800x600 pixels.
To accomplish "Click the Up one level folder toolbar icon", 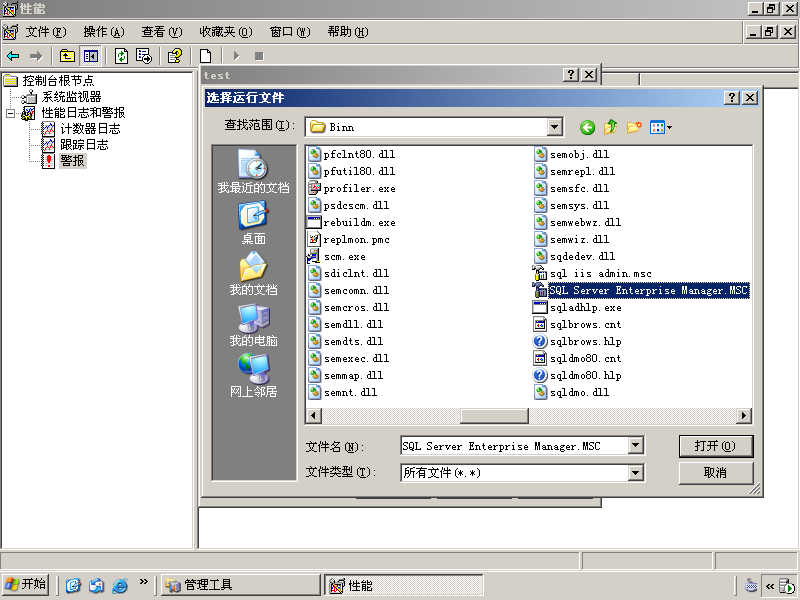I will [67, 56].
